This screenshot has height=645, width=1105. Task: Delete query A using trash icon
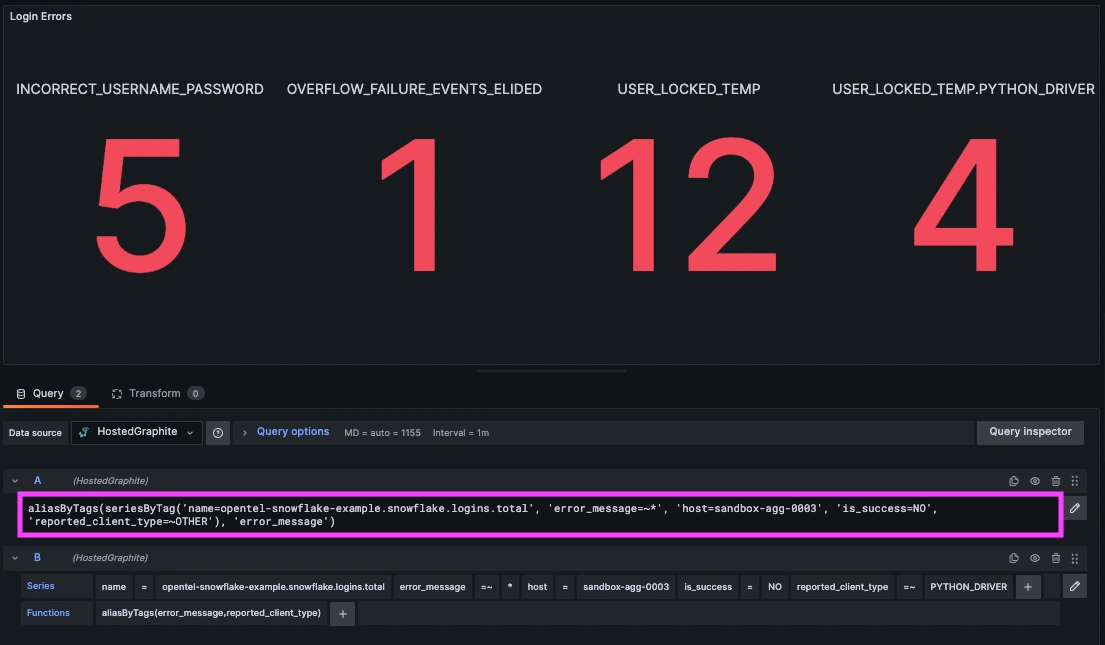click(1056, 481)
